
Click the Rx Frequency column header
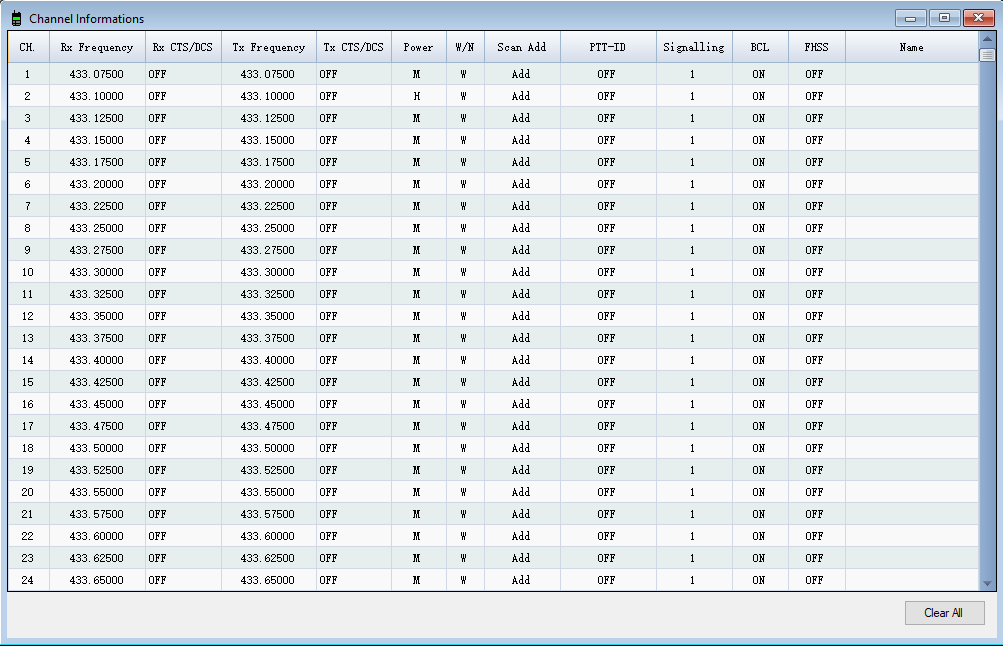click(x=97, y=47)
